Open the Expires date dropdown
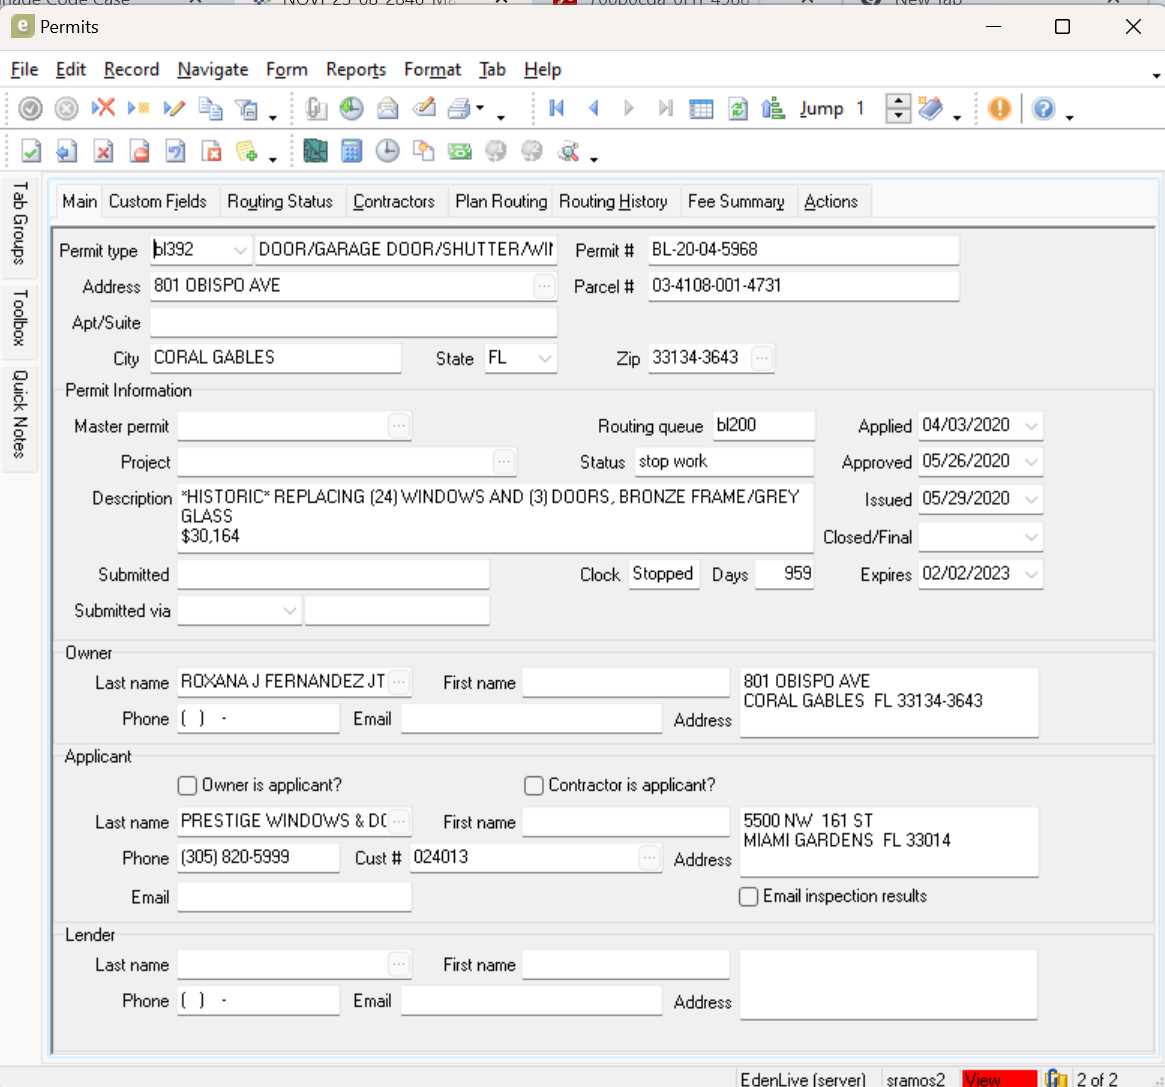The height and width of the screenshot is (1087, 1165). 1031,575
